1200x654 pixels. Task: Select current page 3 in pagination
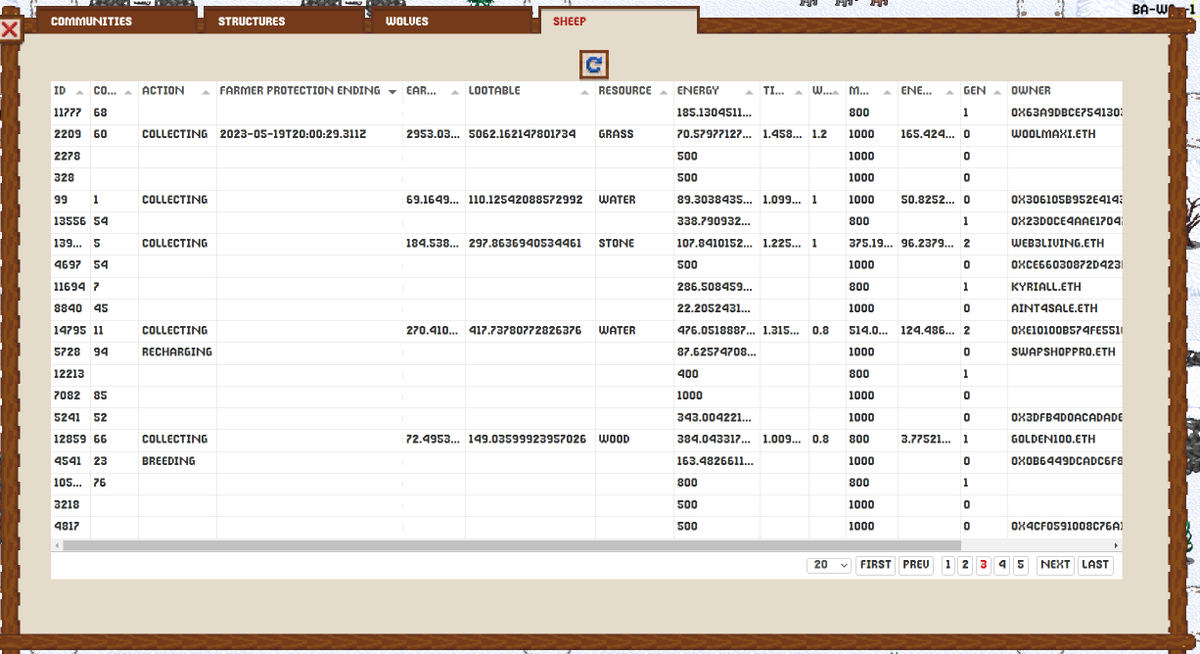(x=983, y=565)
